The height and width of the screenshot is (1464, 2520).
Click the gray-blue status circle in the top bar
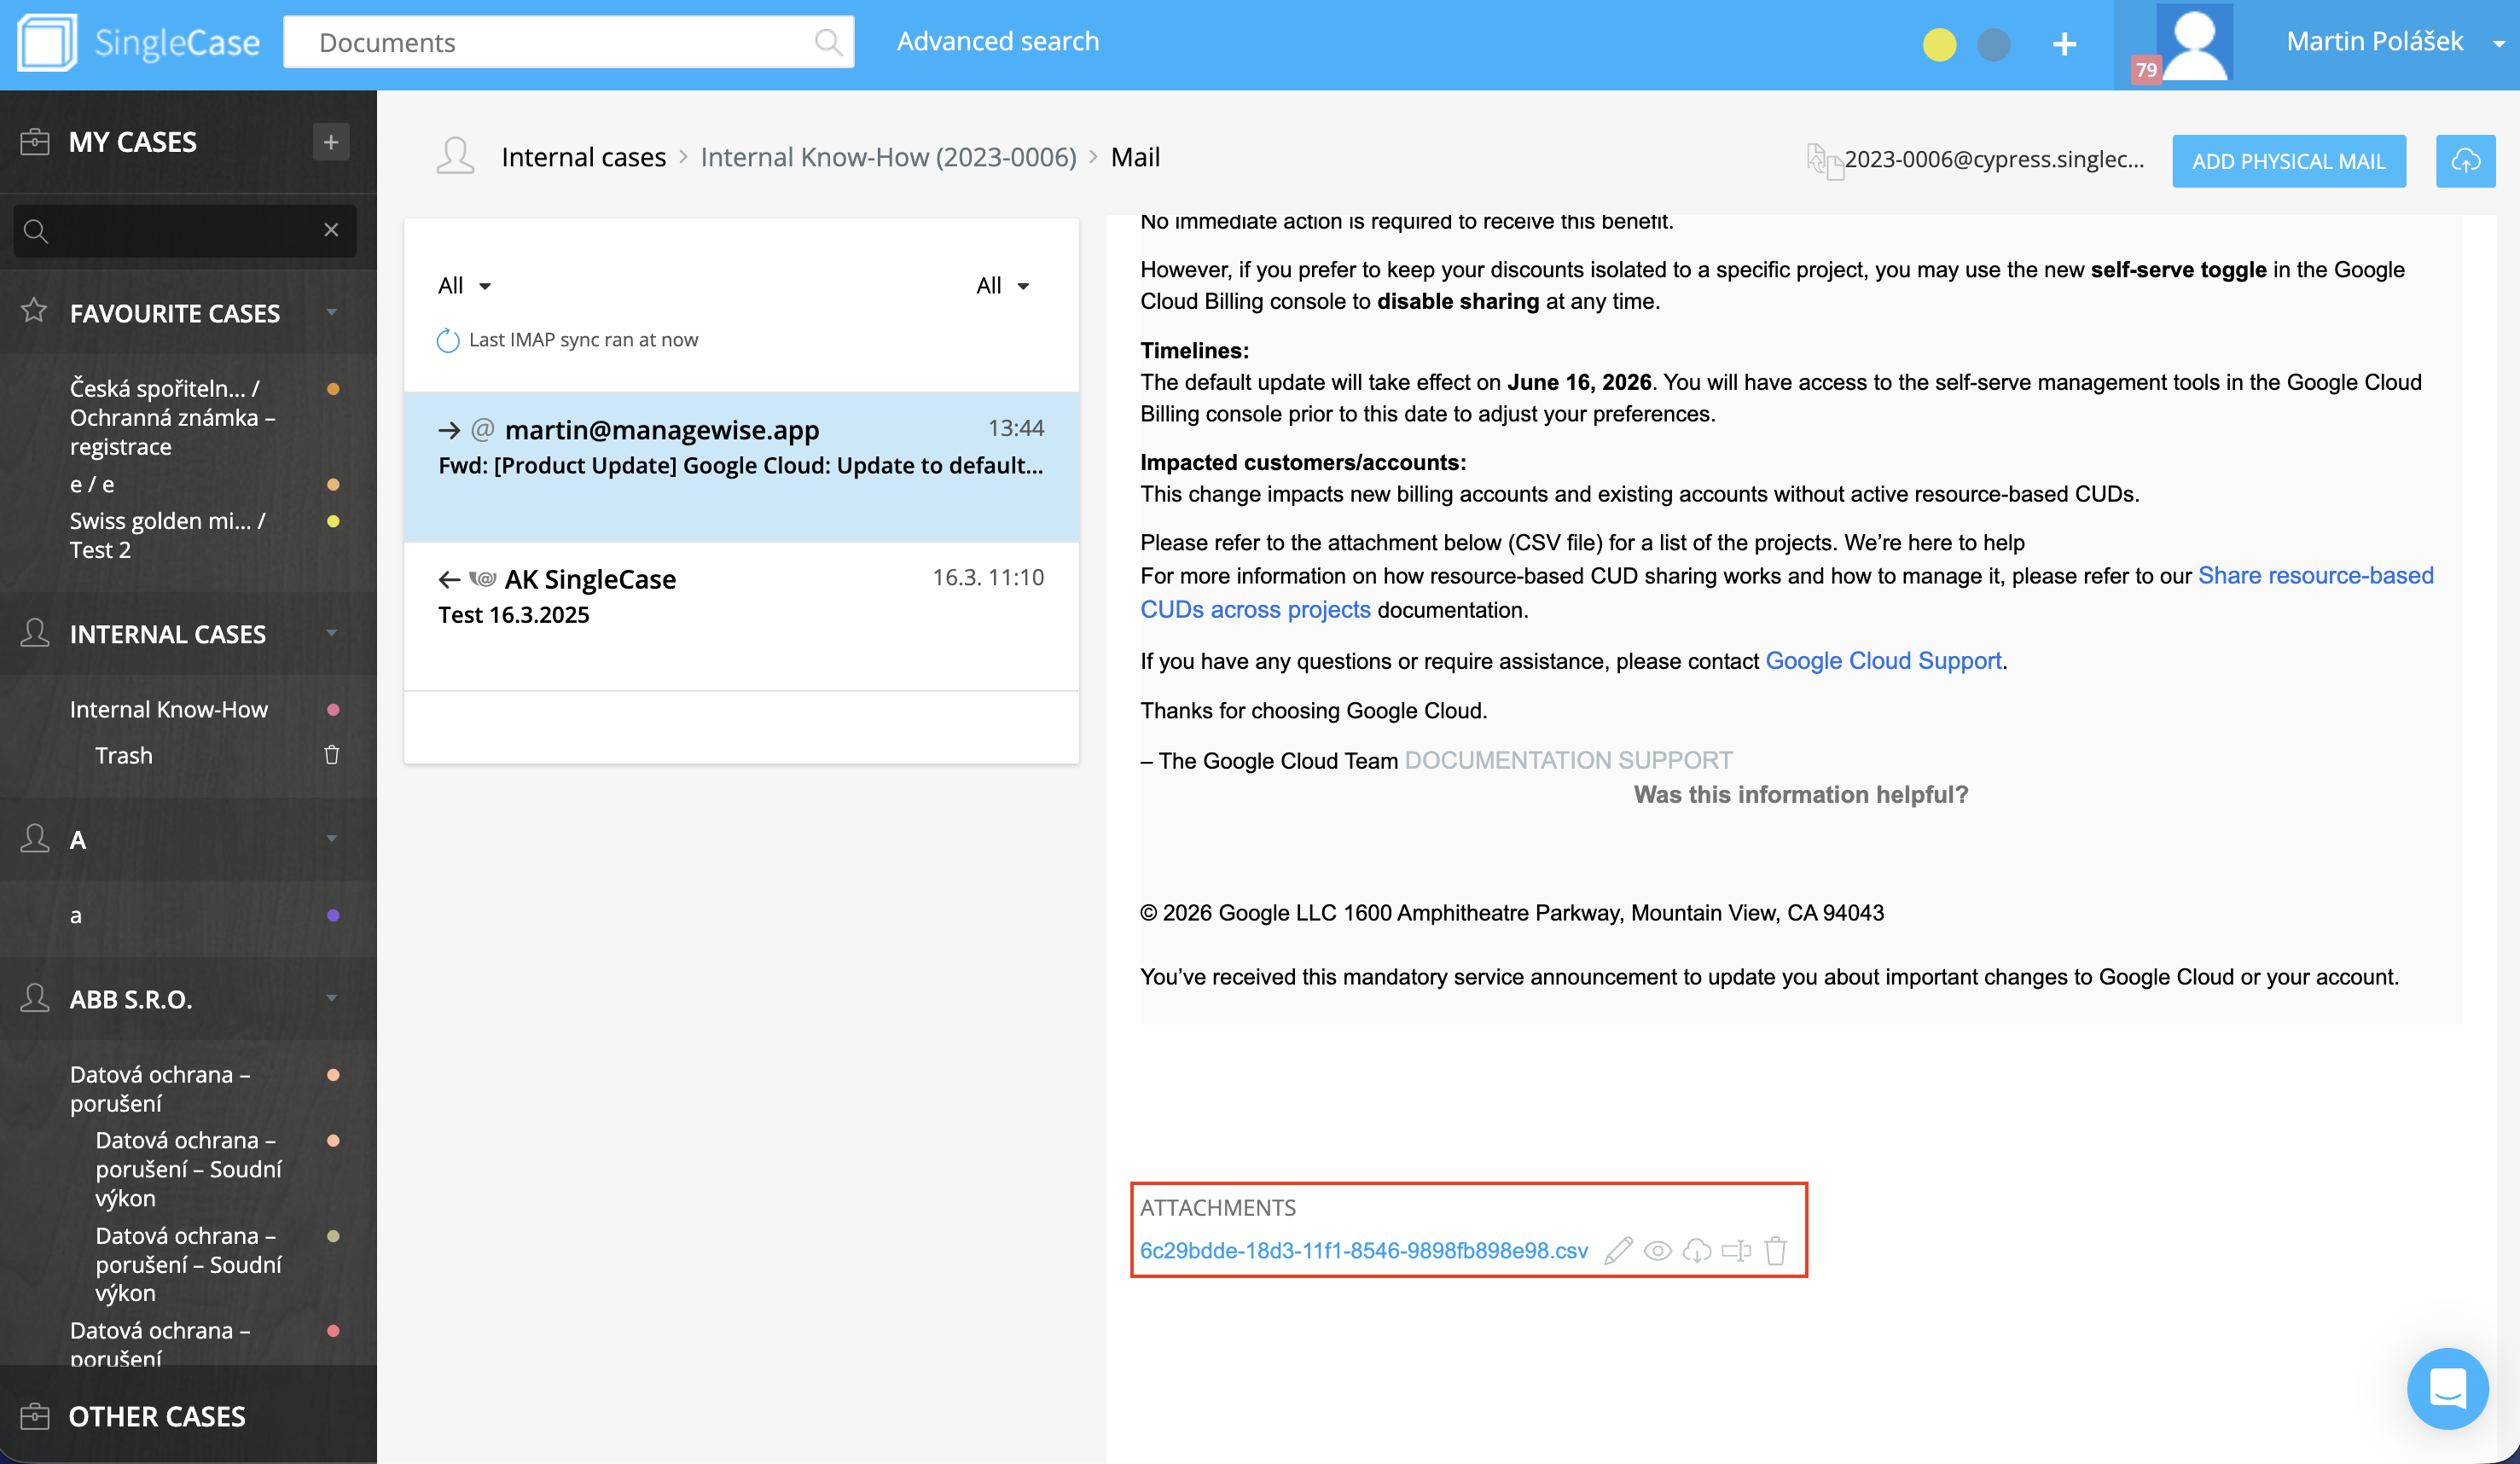coord(1993,44)
